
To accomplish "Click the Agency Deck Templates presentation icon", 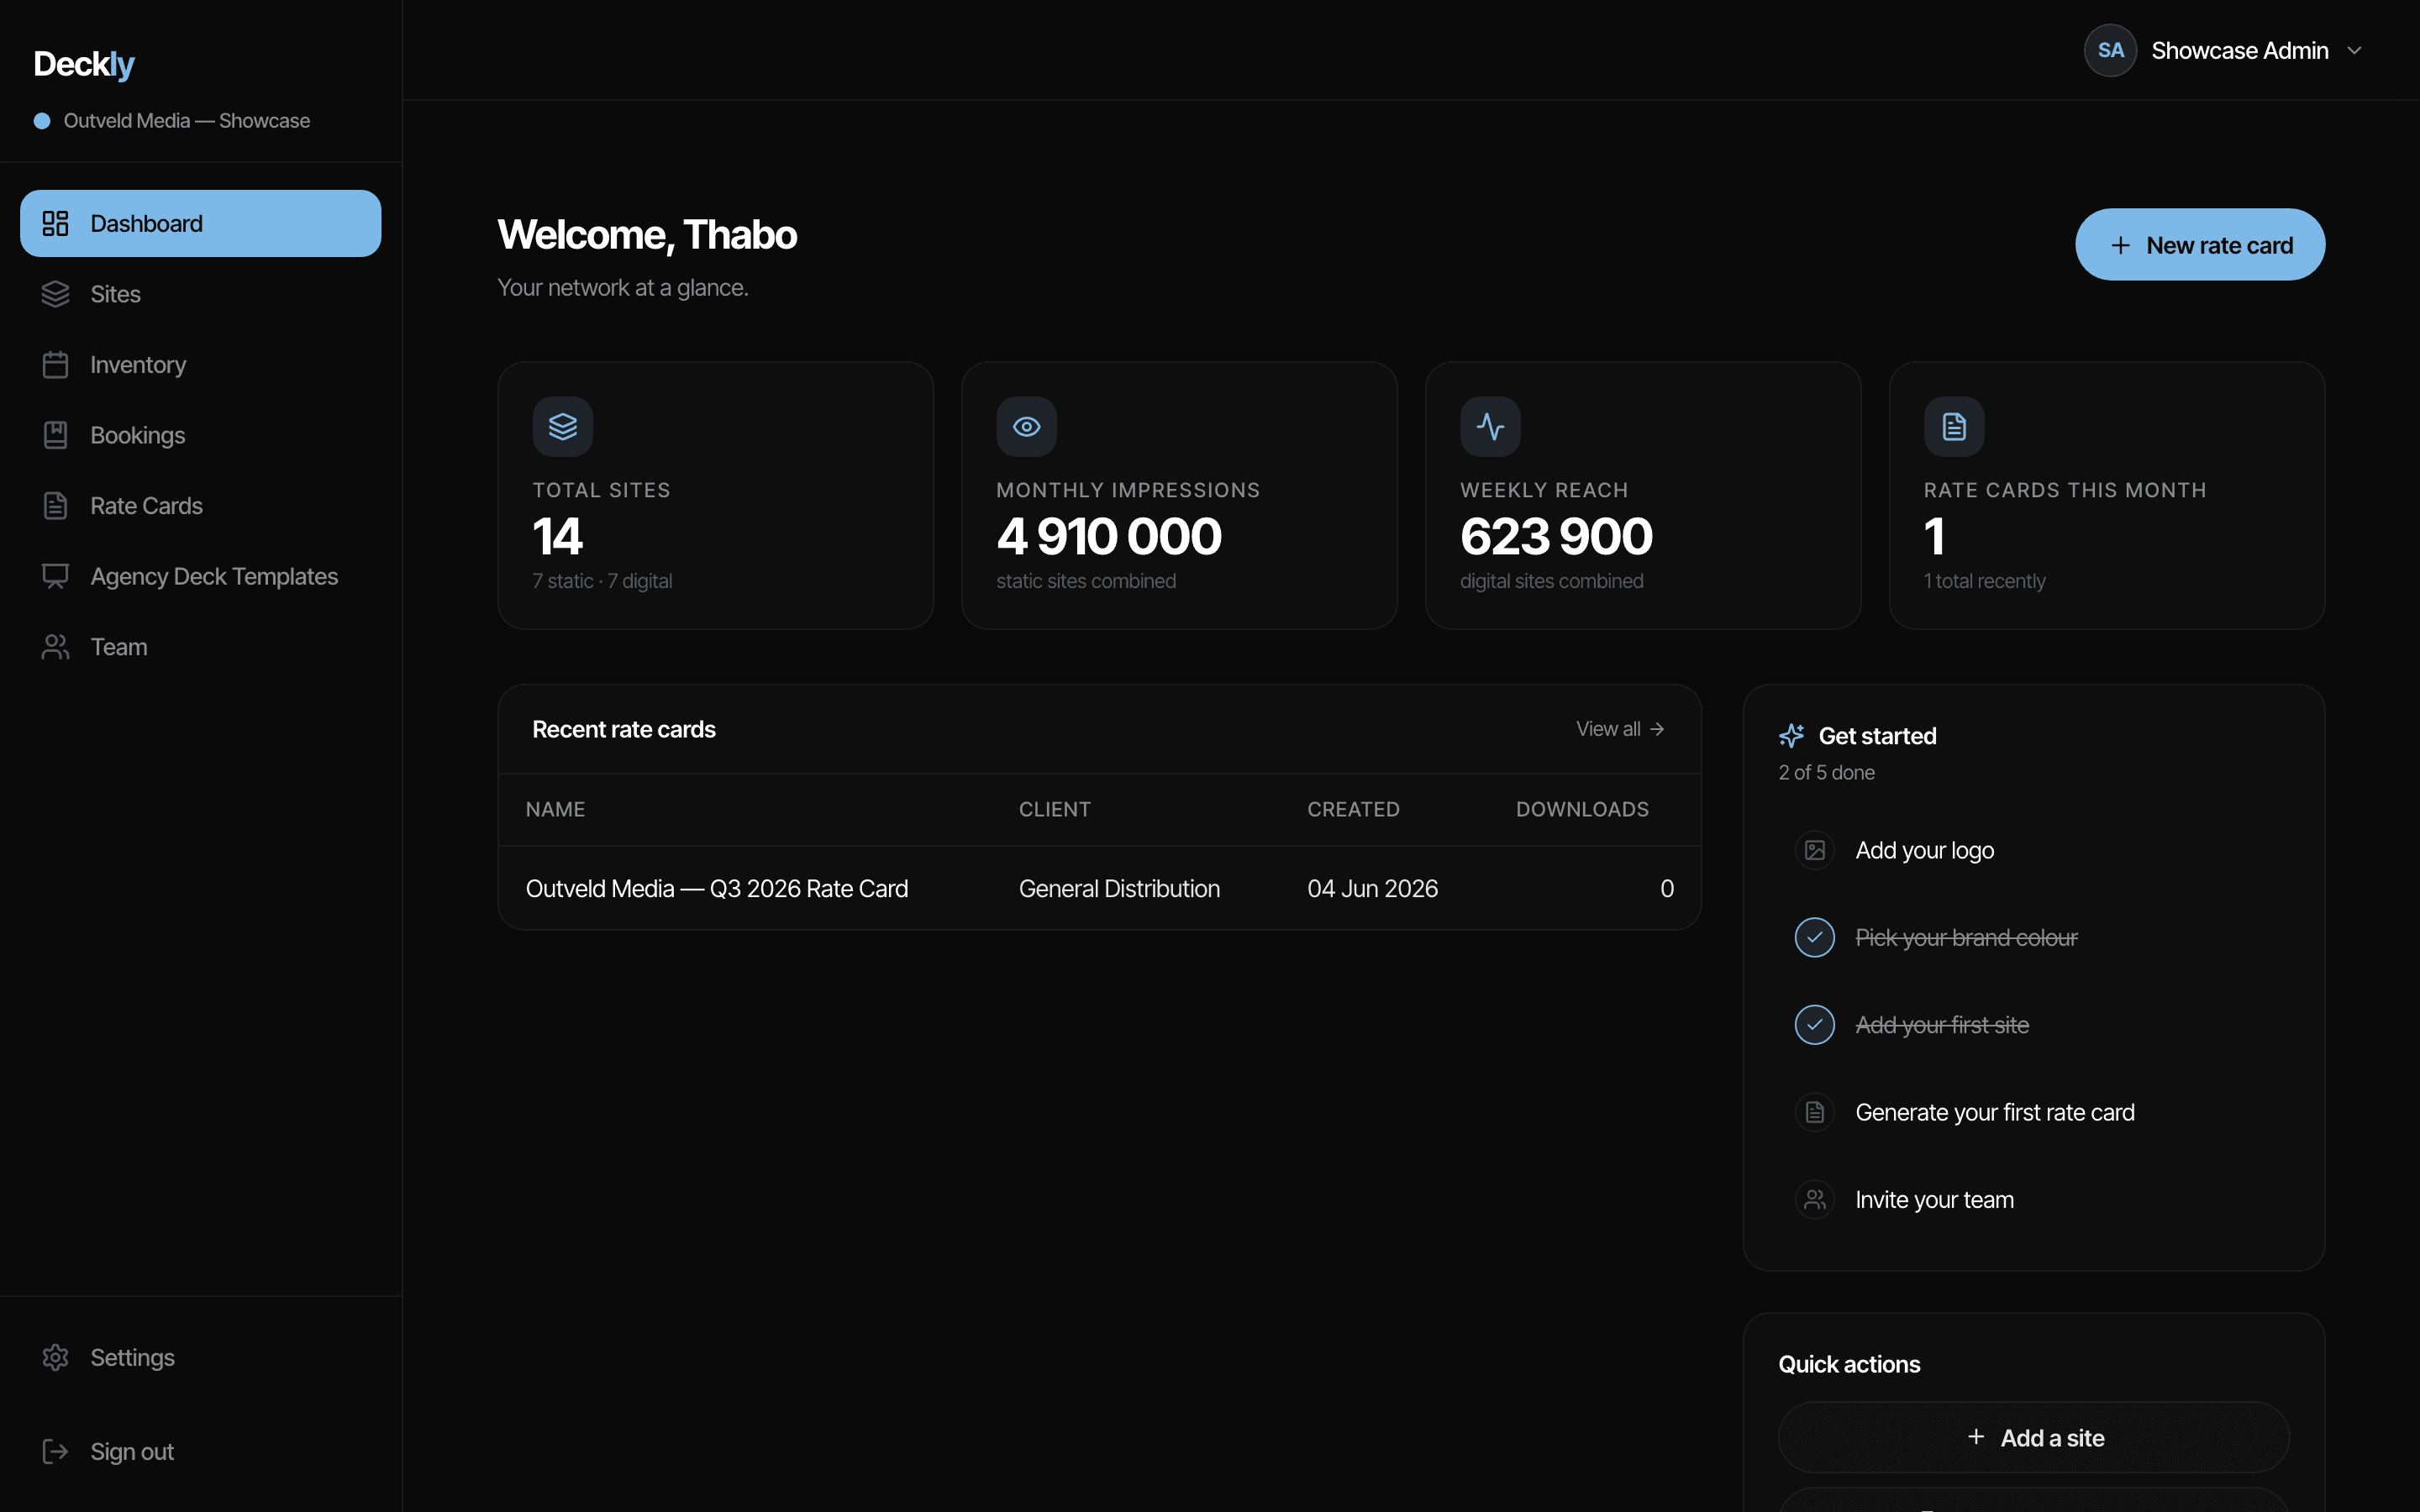I will tap(55, 576).
